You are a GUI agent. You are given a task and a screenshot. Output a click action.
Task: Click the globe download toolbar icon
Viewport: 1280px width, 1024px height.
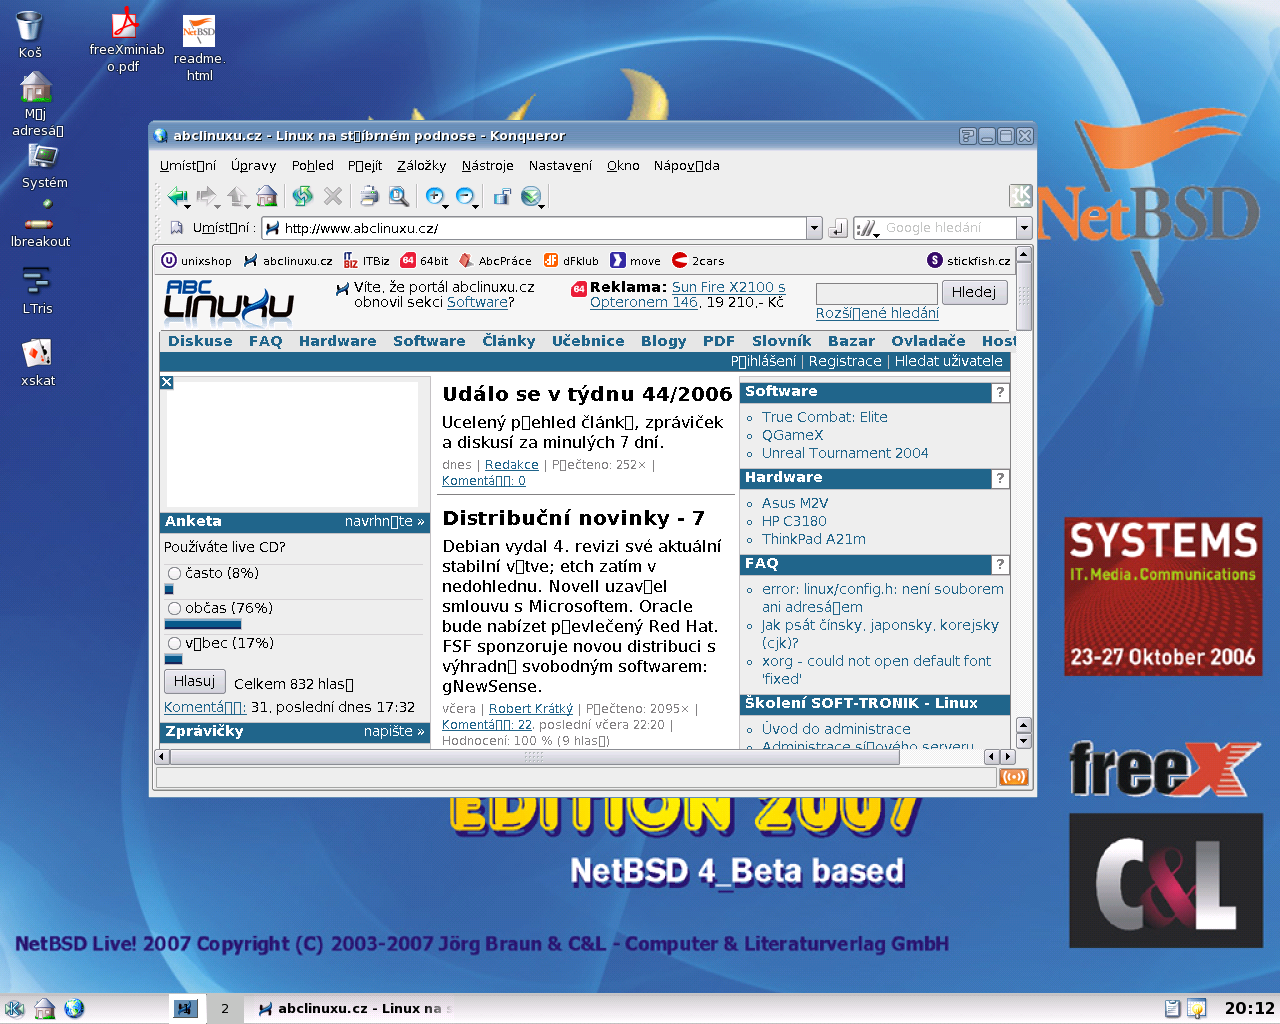tap(532, 196)
